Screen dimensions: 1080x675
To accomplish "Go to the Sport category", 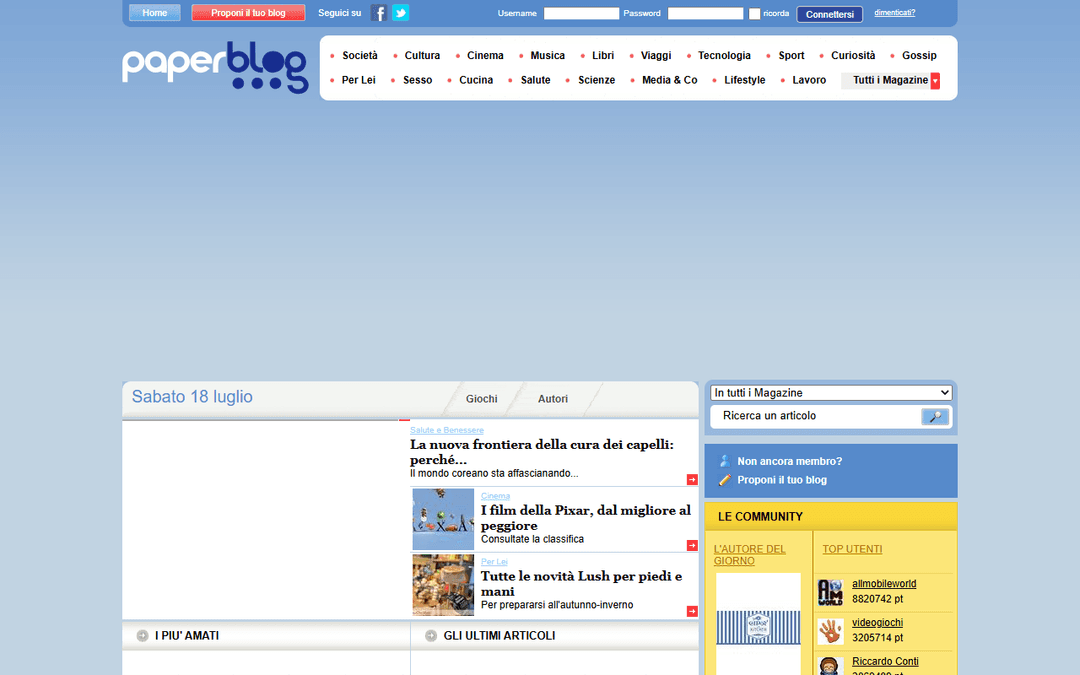I will (791, 56).
